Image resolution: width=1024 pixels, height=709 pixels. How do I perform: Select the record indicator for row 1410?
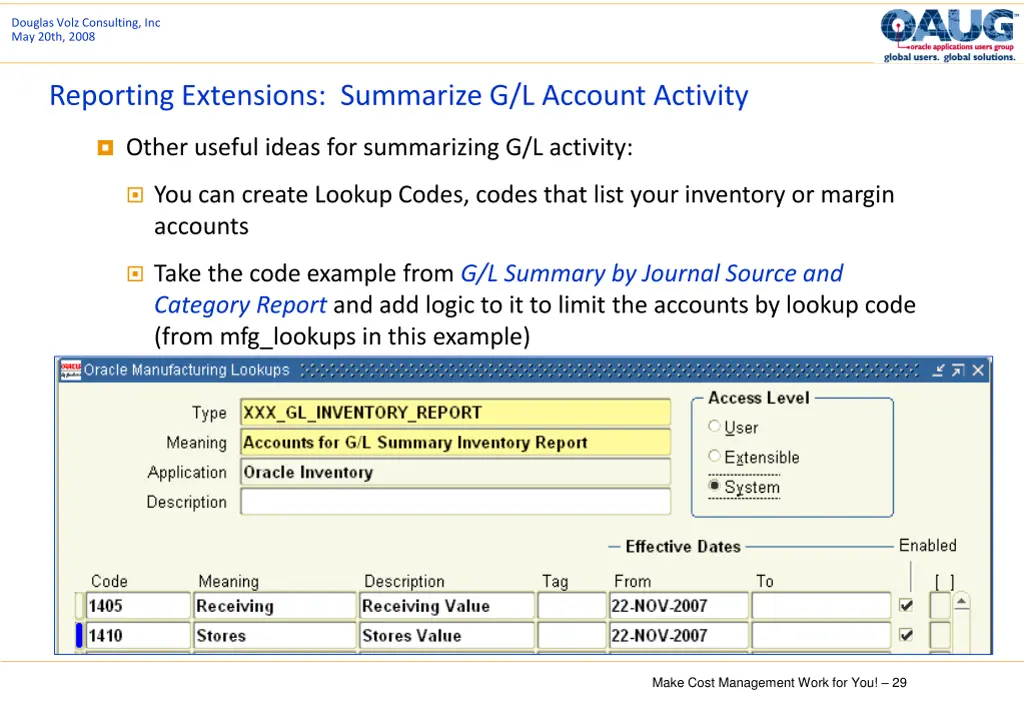(x=79, y=635)
